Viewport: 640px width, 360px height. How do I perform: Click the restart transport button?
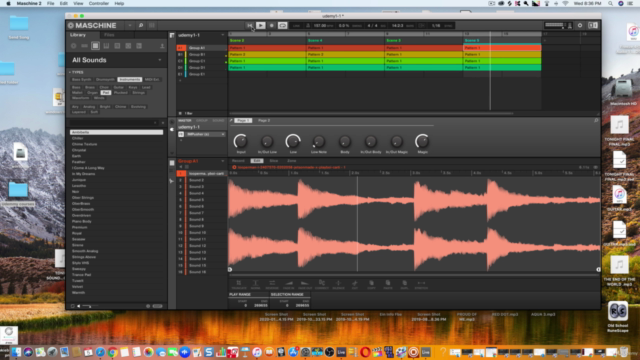249,25
